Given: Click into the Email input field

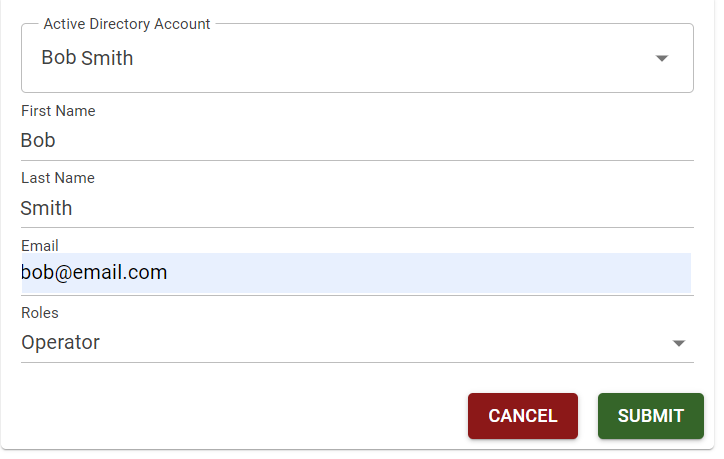Looking at the screenshot, I should pyautogui.click(x=356, y=273).
